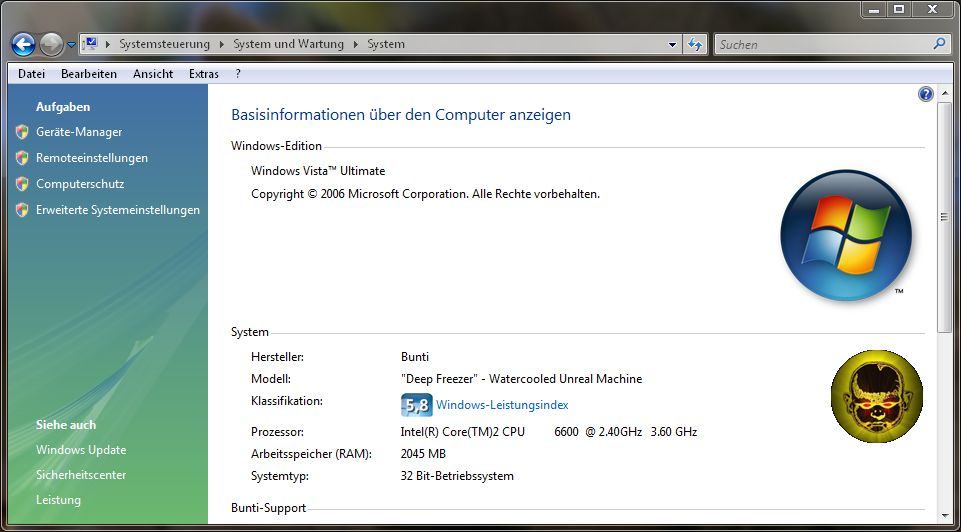Open Remoteeinstellungen link
This screenshot has height=532, width=961.
click(x=92, y=158)
